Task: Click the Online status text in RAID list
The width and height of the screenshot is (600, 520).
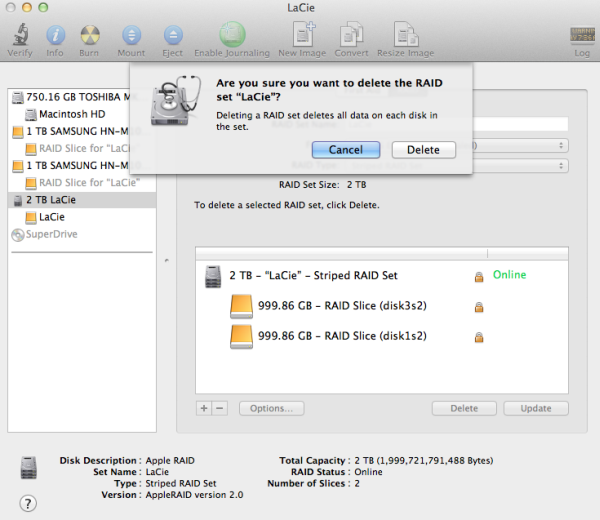Action: coord(509,275)
